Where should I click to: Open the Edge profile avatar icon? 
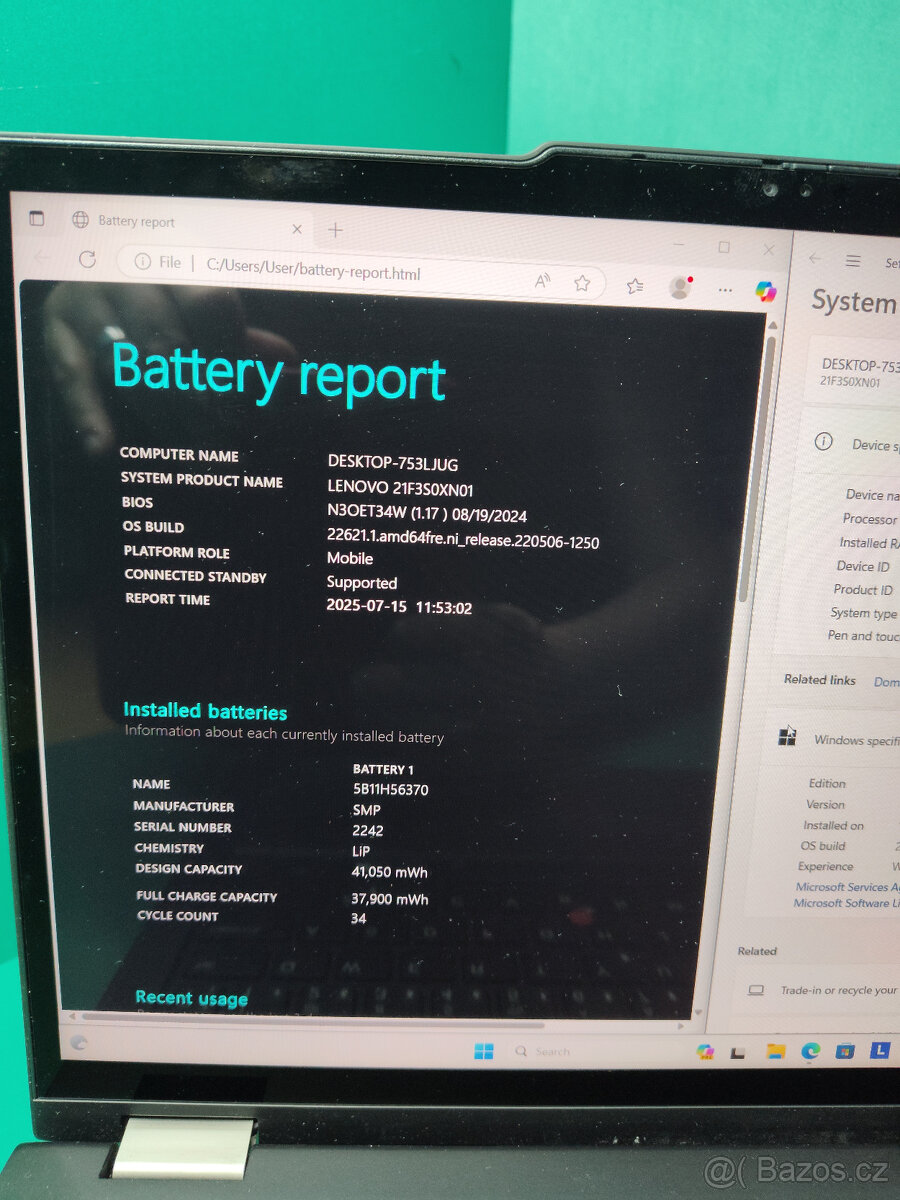coord(682,288)
